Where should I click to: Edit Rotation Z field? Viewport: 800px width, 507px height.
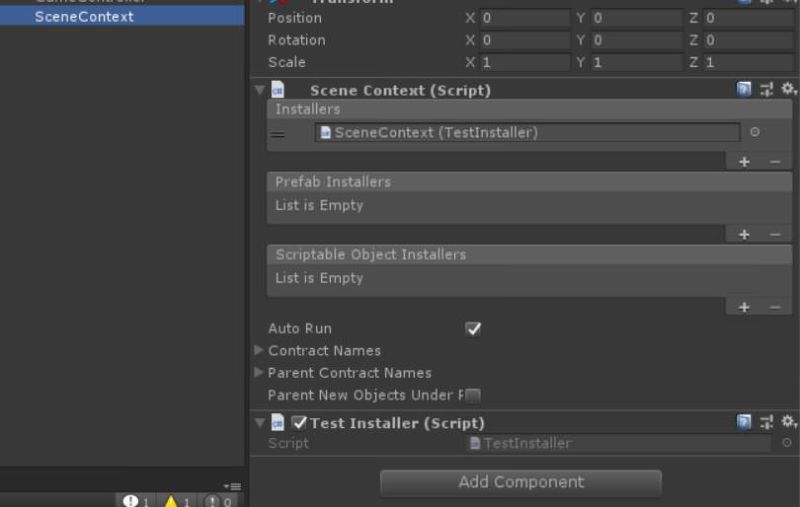(749, 40)
